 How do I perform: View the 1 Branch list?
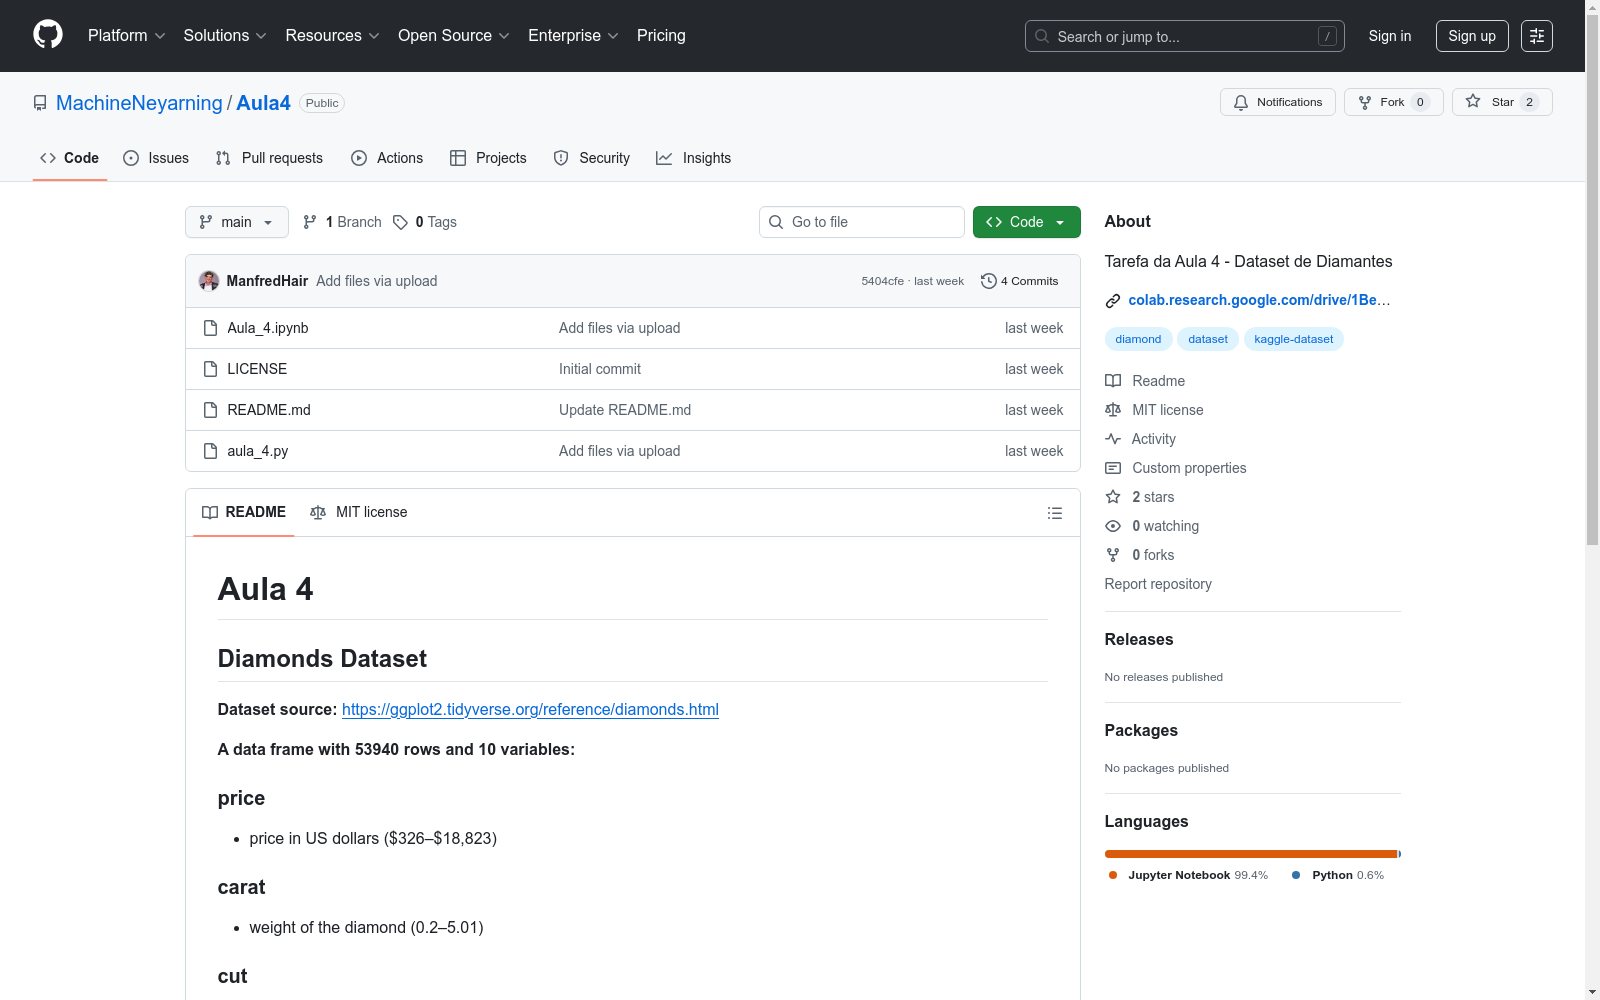point(342,222)
